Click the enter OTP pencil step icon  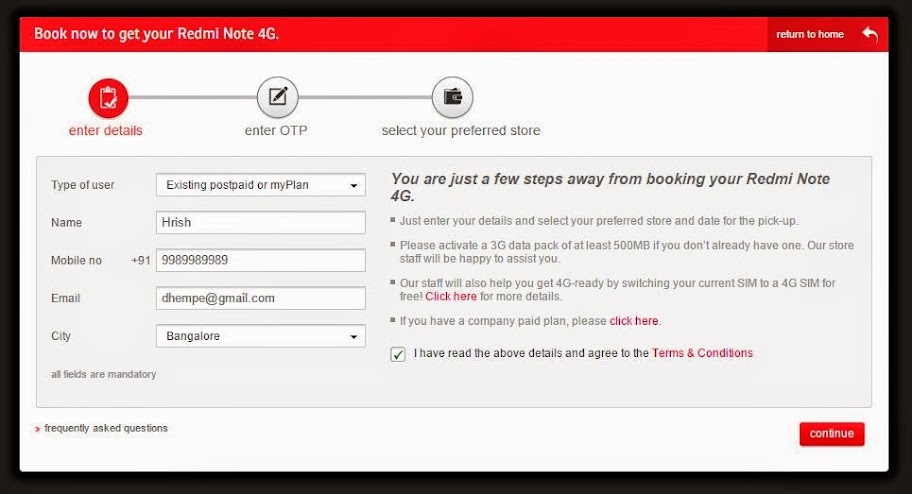[x=277, y=97]
